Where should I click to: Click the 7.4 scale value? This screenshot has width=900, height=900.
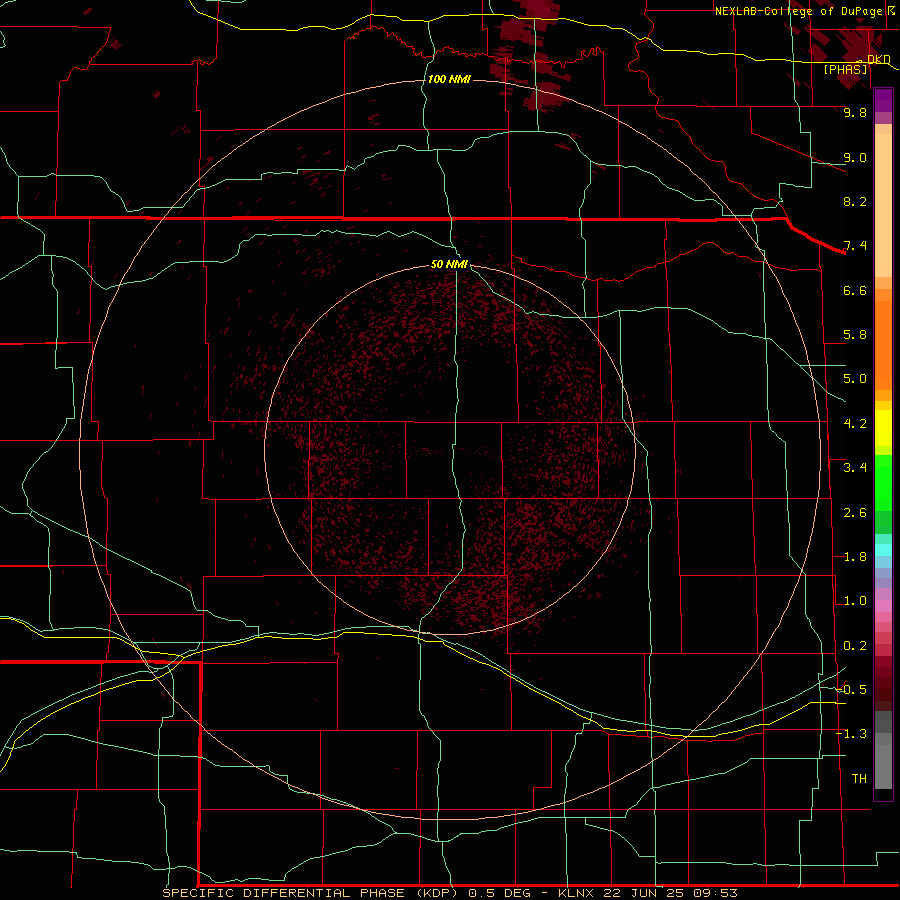tap(855, 246)
